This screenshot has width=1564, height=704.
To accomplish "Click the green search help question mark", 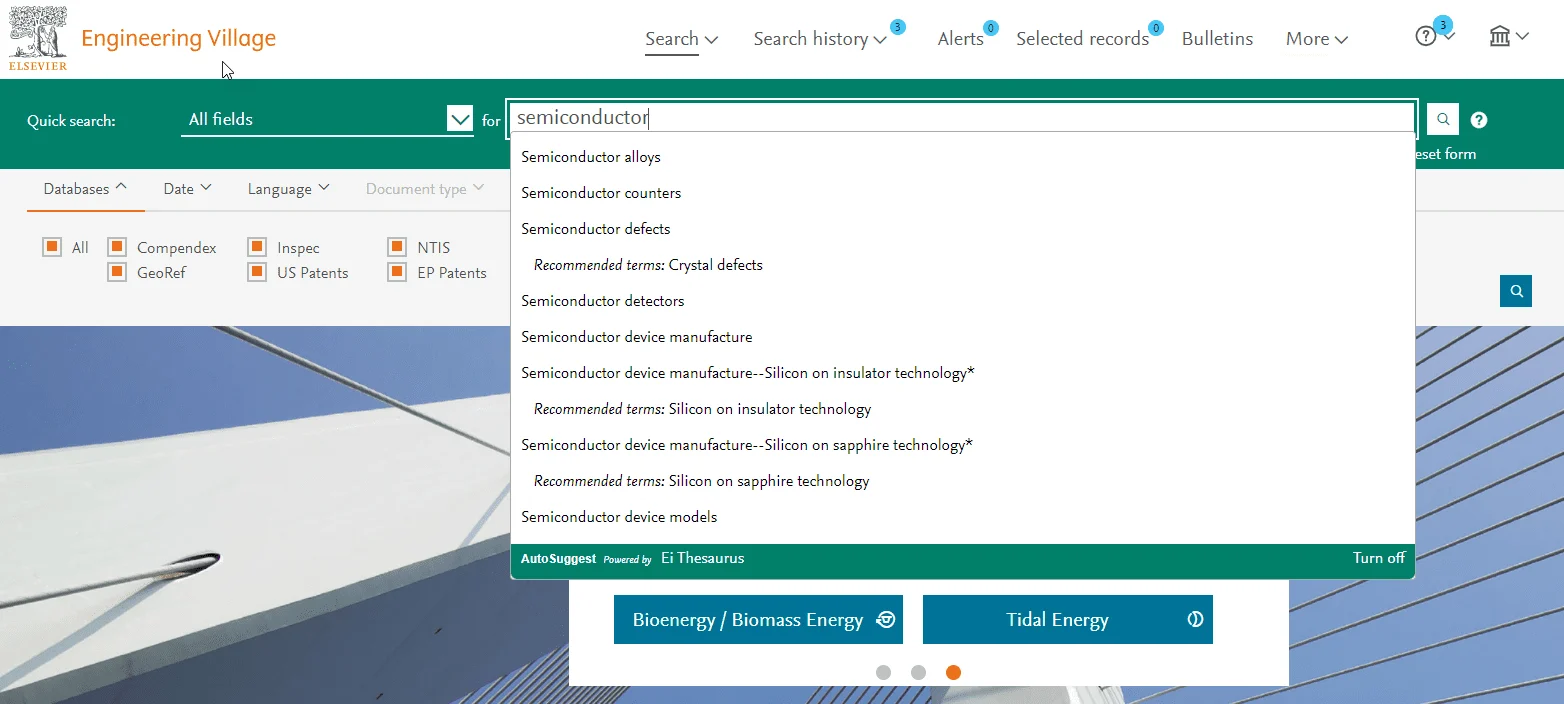I will [x=1478, y=119].
